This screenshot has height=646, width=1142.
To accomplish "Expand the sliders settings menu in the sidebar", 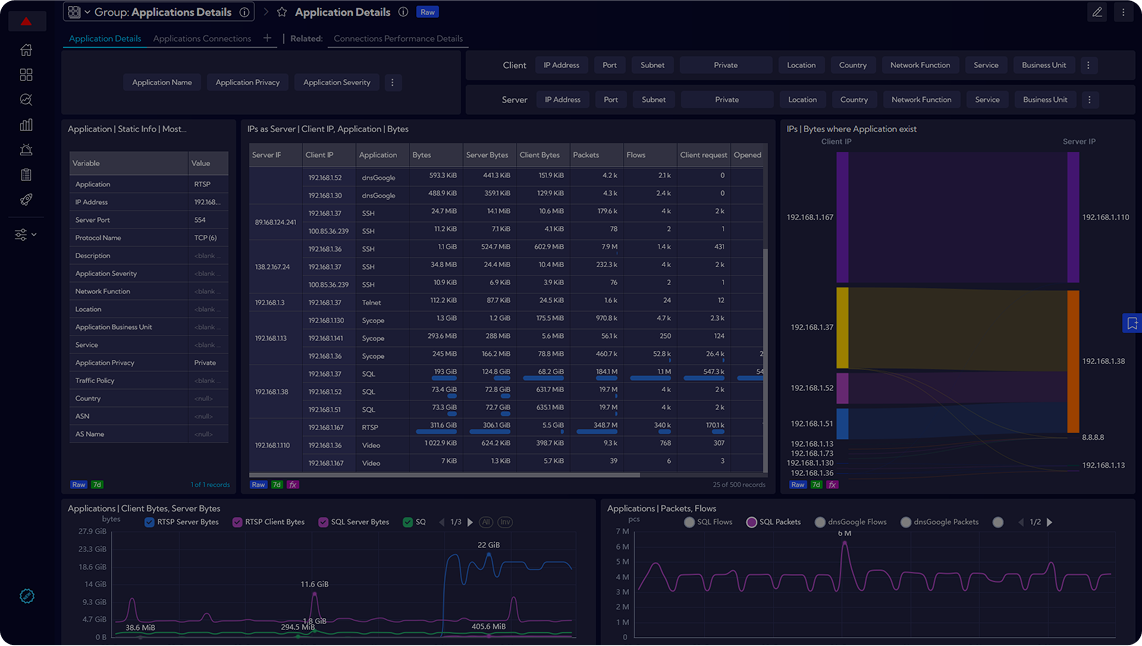I will pos(26,235).
